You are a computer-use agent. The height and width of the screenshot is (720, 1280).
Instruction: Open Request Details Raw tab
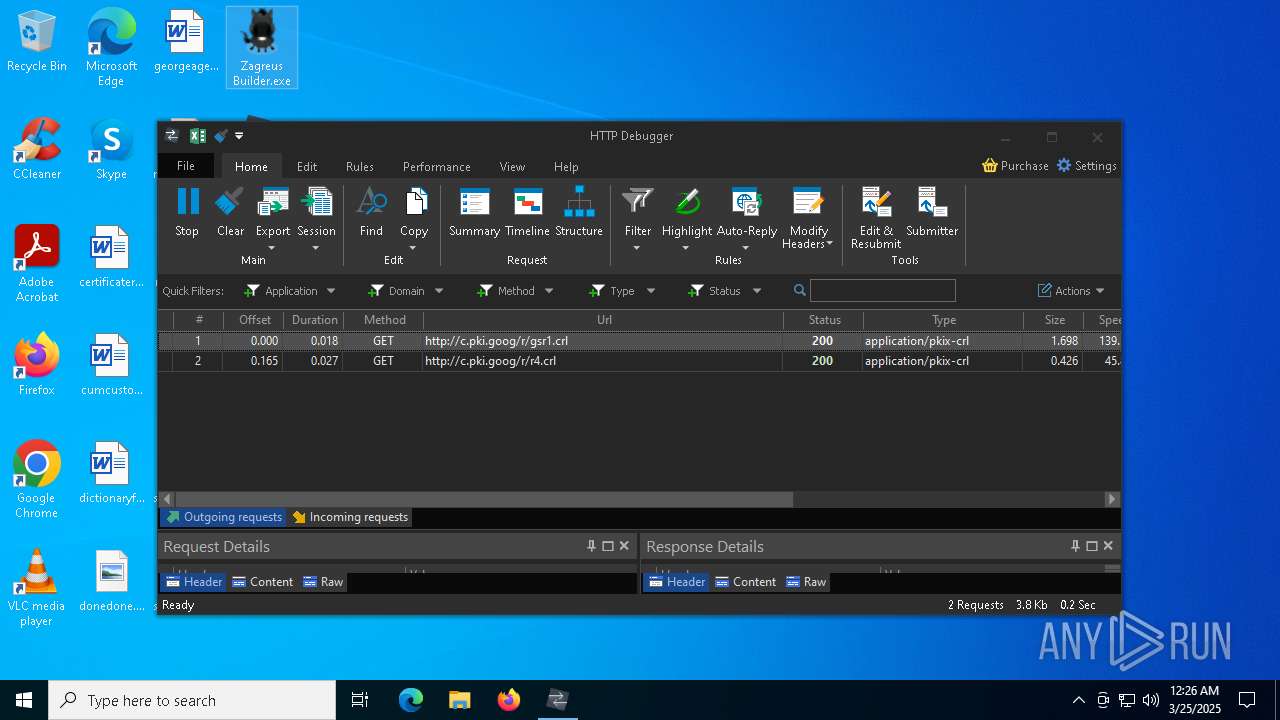323,582
